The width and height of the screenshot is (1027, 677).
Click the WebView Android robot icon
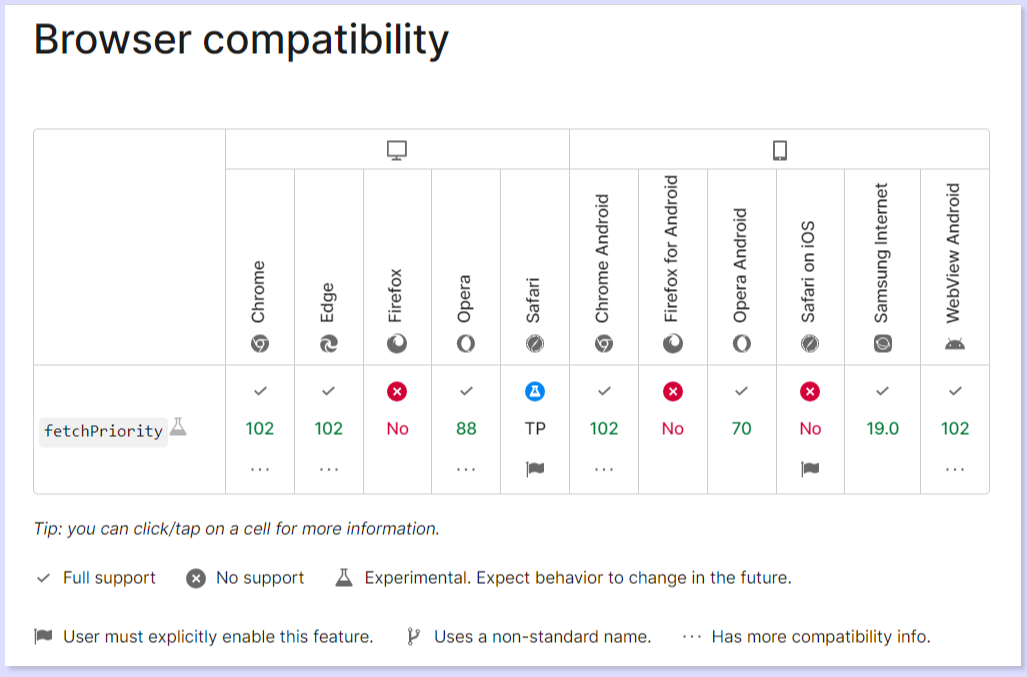955,344
